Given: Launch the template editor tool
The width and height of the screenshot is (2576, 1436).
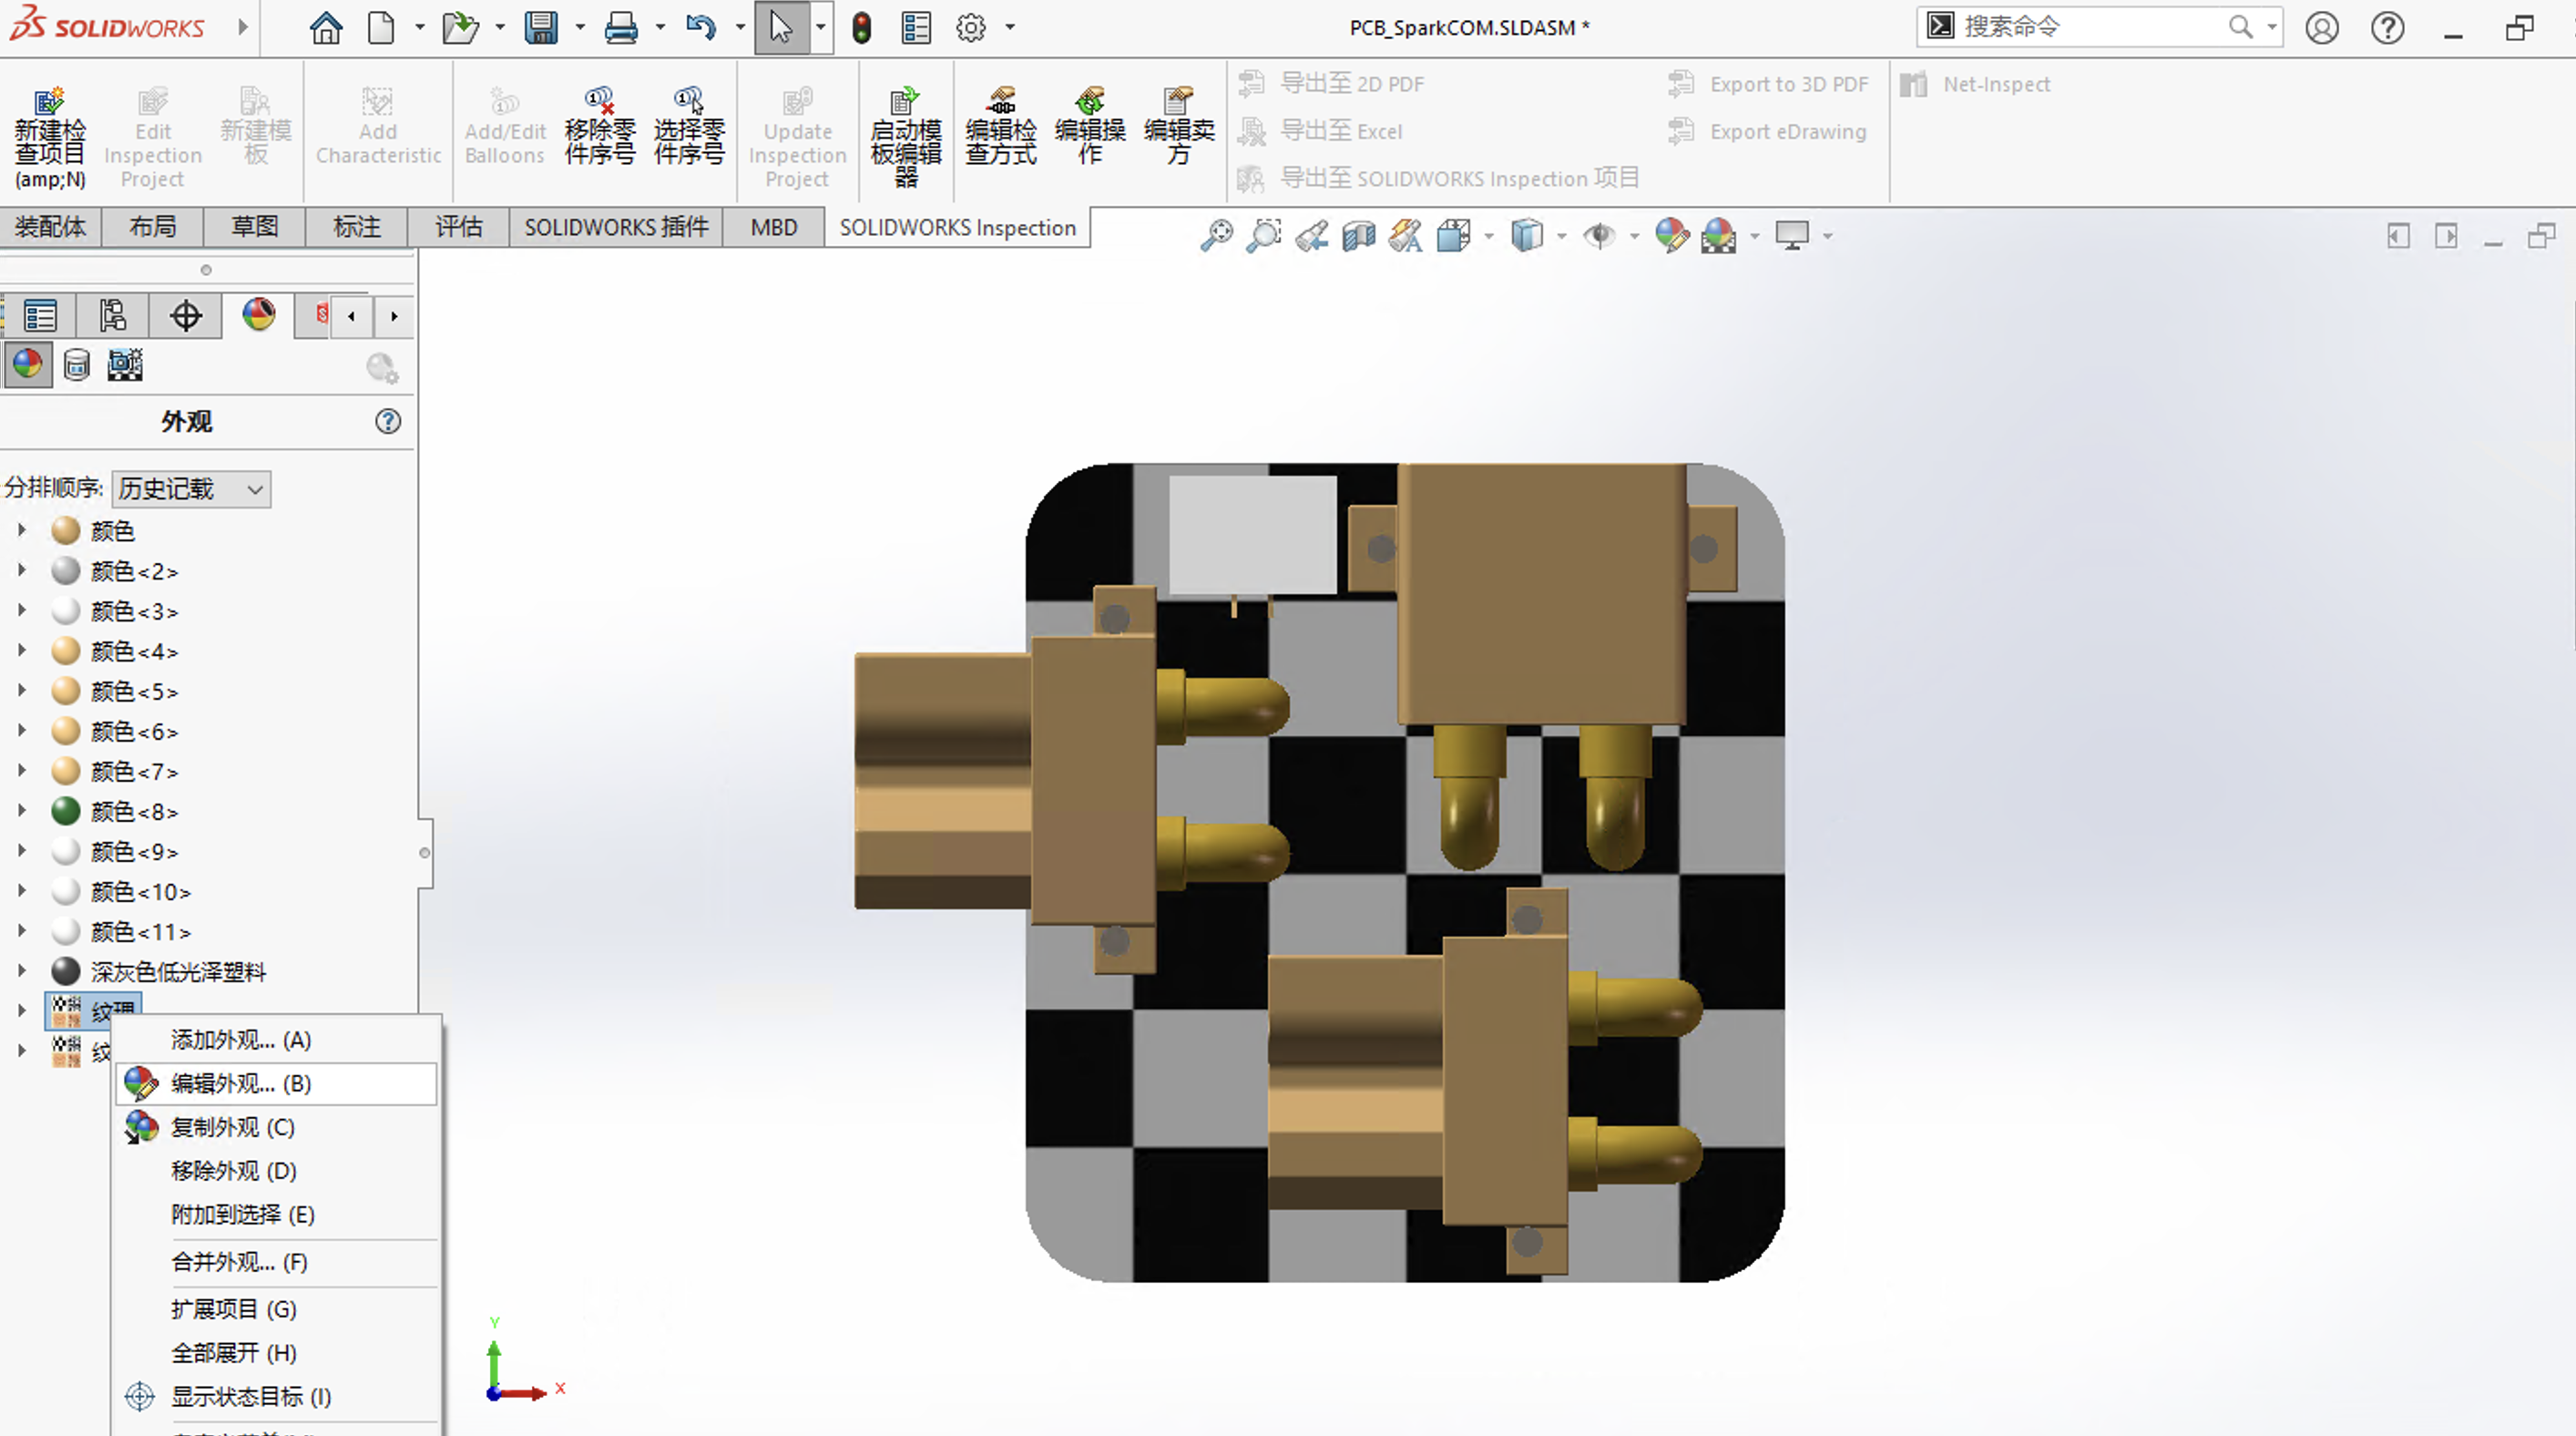Looking at the screenshot, I should [x=906, y=138].
